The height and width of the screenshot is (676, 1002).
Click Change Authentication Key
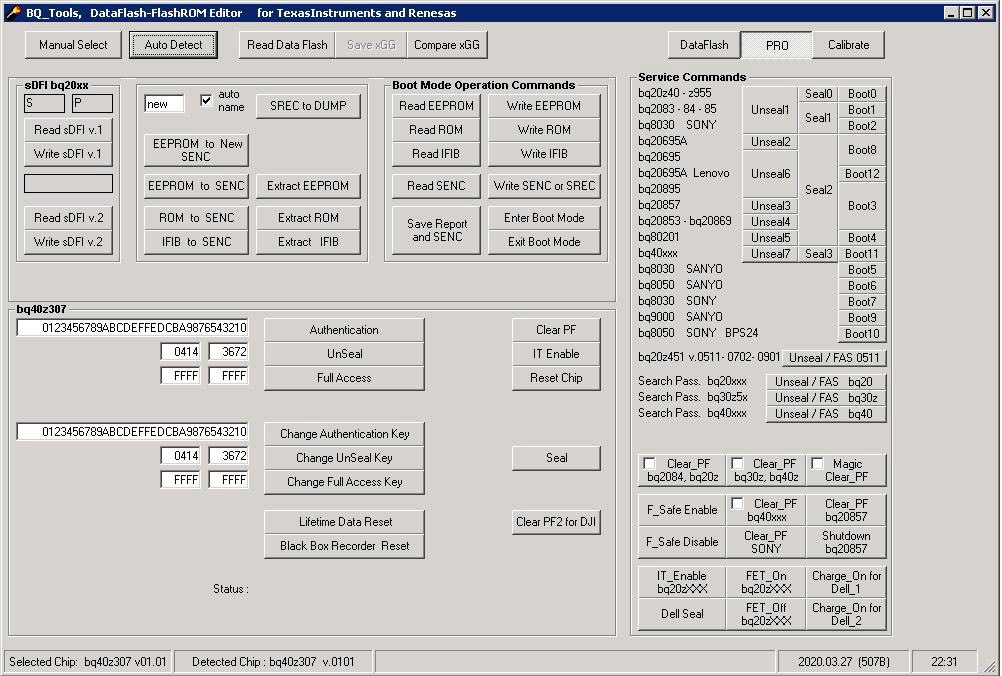pos(344,434)
